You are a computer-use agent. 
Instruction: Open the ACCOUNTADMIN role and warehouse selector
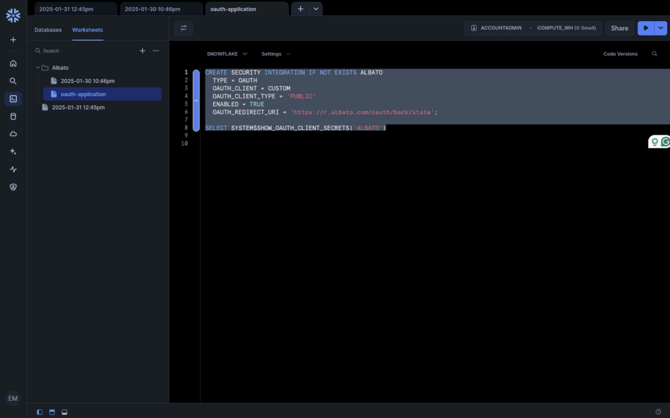(533, 28)
